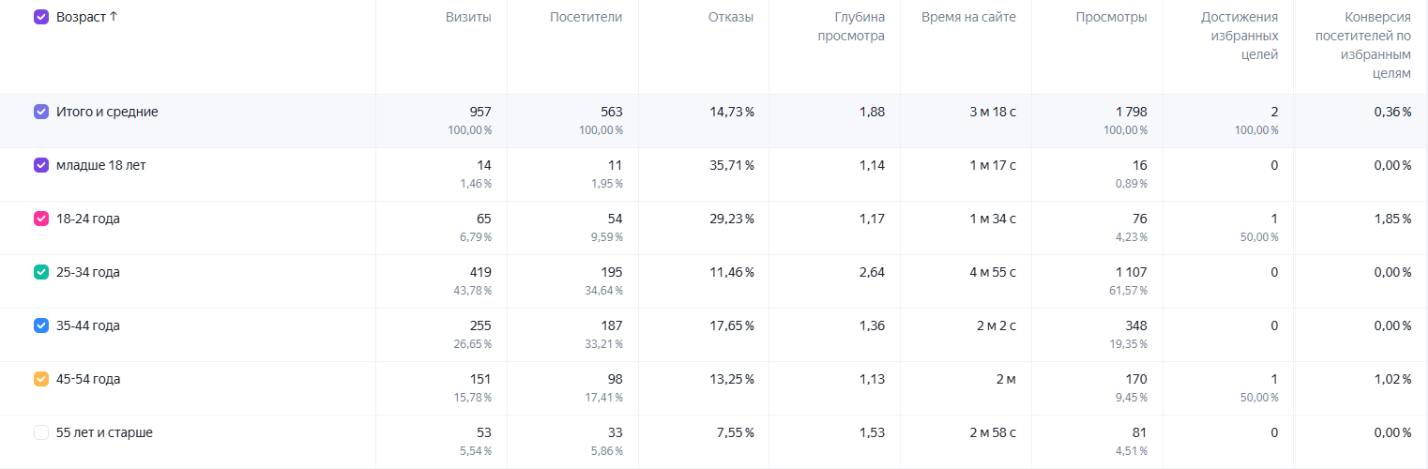Screen dimensions: 1428x469
Task: Sort by Глубина просмотра column header
Action: click(x=851, y=27)
